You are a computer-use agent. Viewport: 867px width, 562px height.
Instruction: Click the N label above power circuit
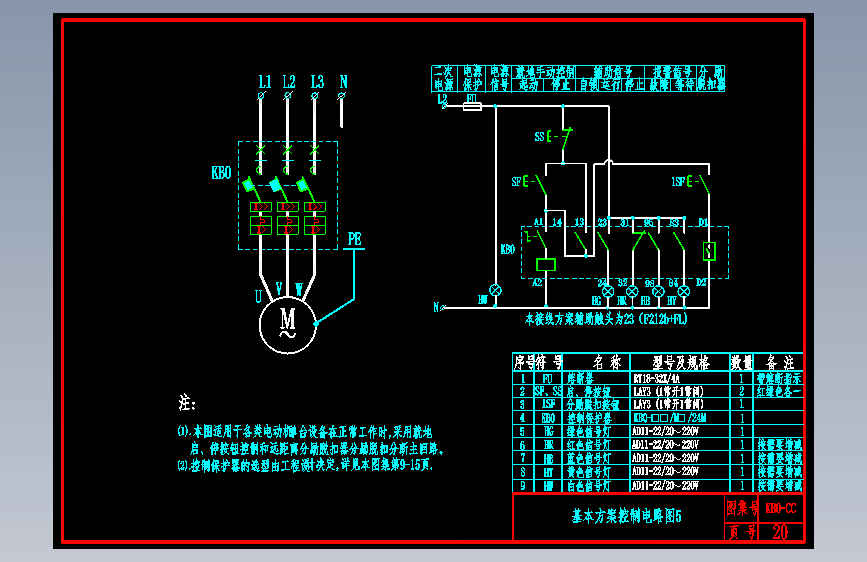(x=343, y=82)
